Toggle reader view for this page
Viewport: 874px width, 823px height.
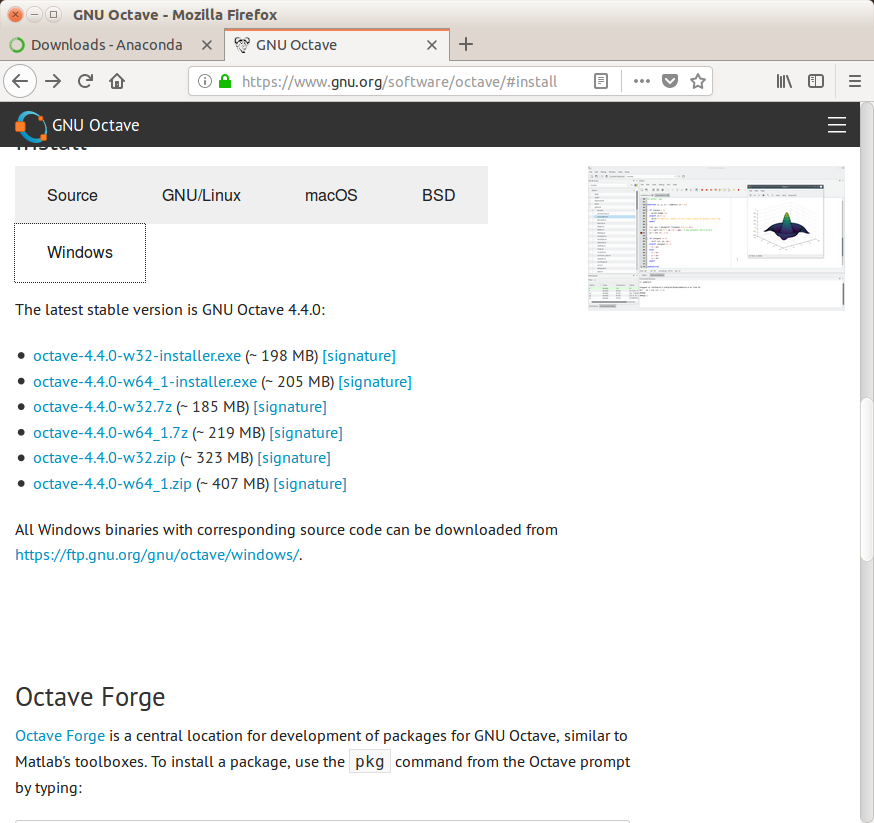point(601,81)
